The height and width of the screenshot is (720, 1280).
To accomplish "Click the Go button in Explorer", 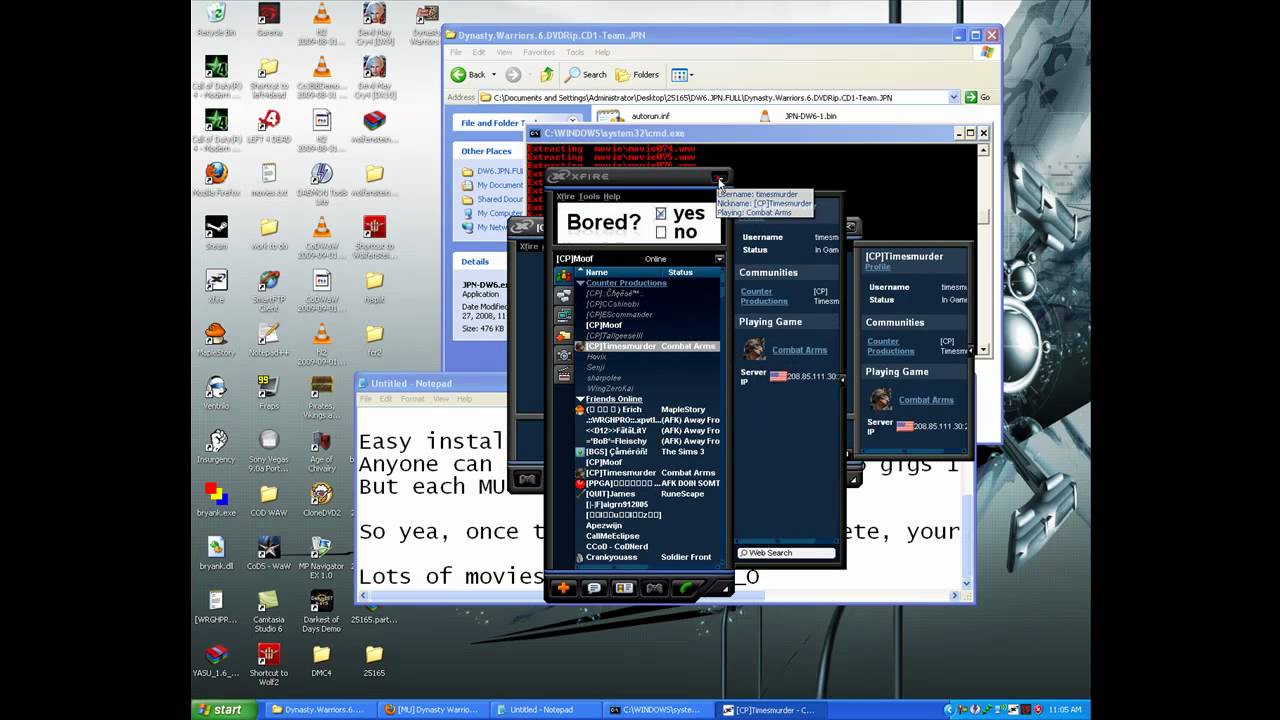I will [x=978, y=97].
